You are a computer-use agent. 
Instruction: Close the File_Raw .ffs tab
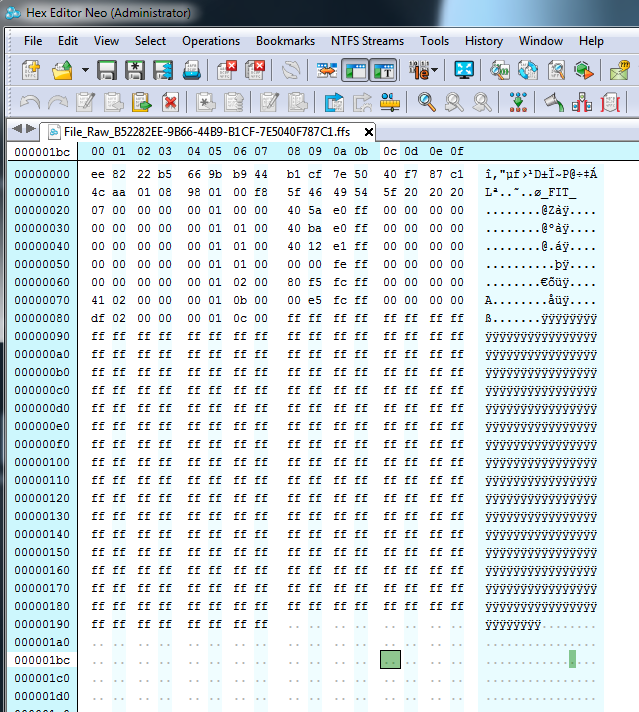tap(369, 132)
